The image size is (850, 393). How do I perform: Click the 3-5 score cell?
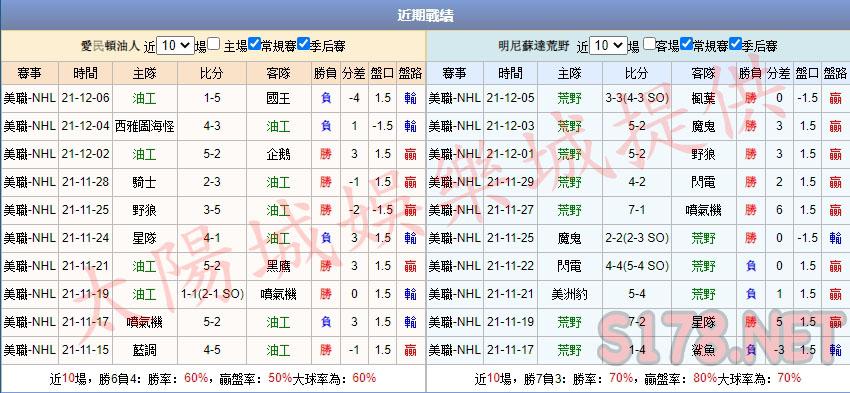click(x=212, y=210)
